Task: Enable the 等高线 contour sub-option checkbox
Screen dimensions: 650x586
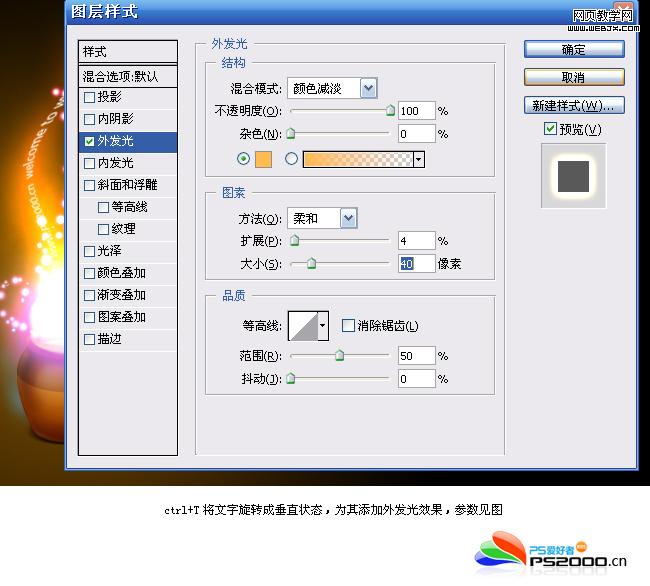Action: click(103, 207)
